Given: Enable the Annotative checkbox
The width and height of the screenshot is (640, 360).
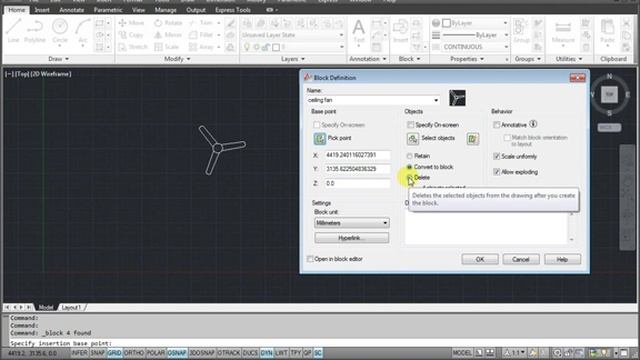Looking at the screenshot, I should (496, 125).
